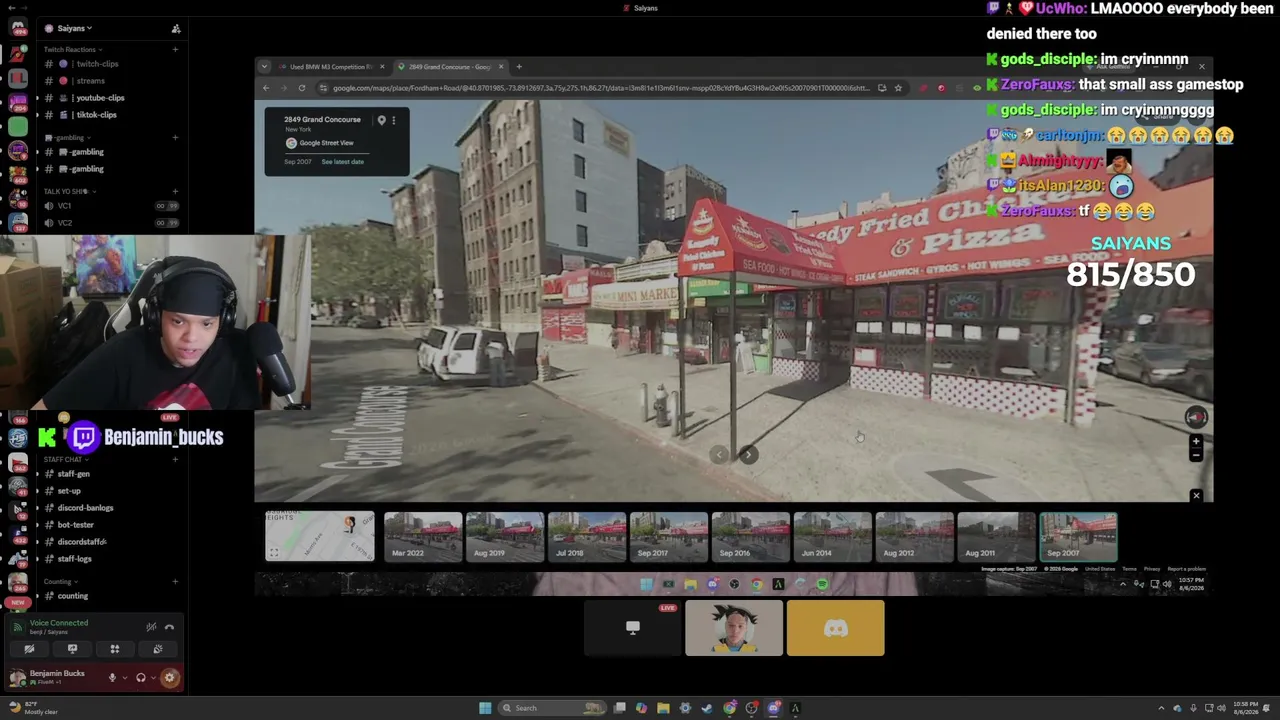Select the Jun 2014 Street View image
The width and height of the screenshot is (1280, 720).
[x=833, y=537]
